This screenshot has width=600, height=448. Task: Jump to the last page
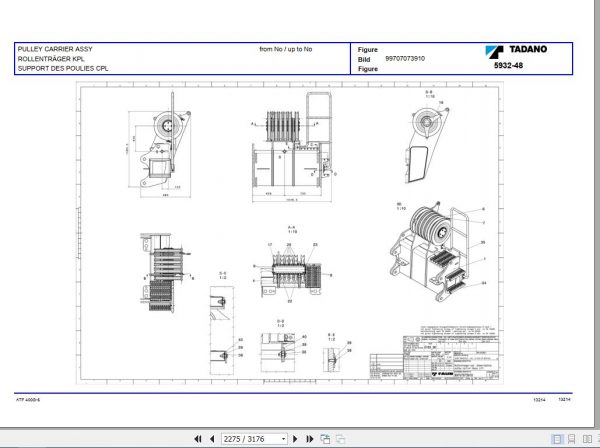tap(310, 439)
